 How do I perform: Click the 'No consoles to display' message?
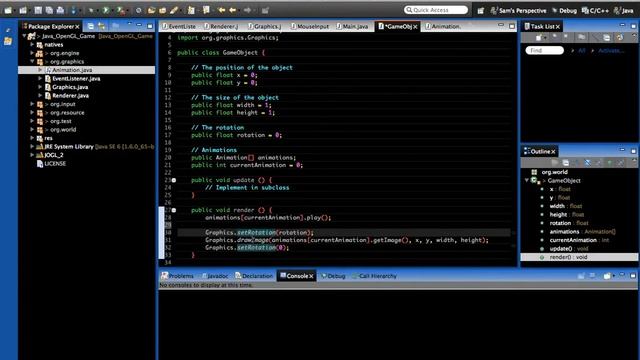[206, 285]
